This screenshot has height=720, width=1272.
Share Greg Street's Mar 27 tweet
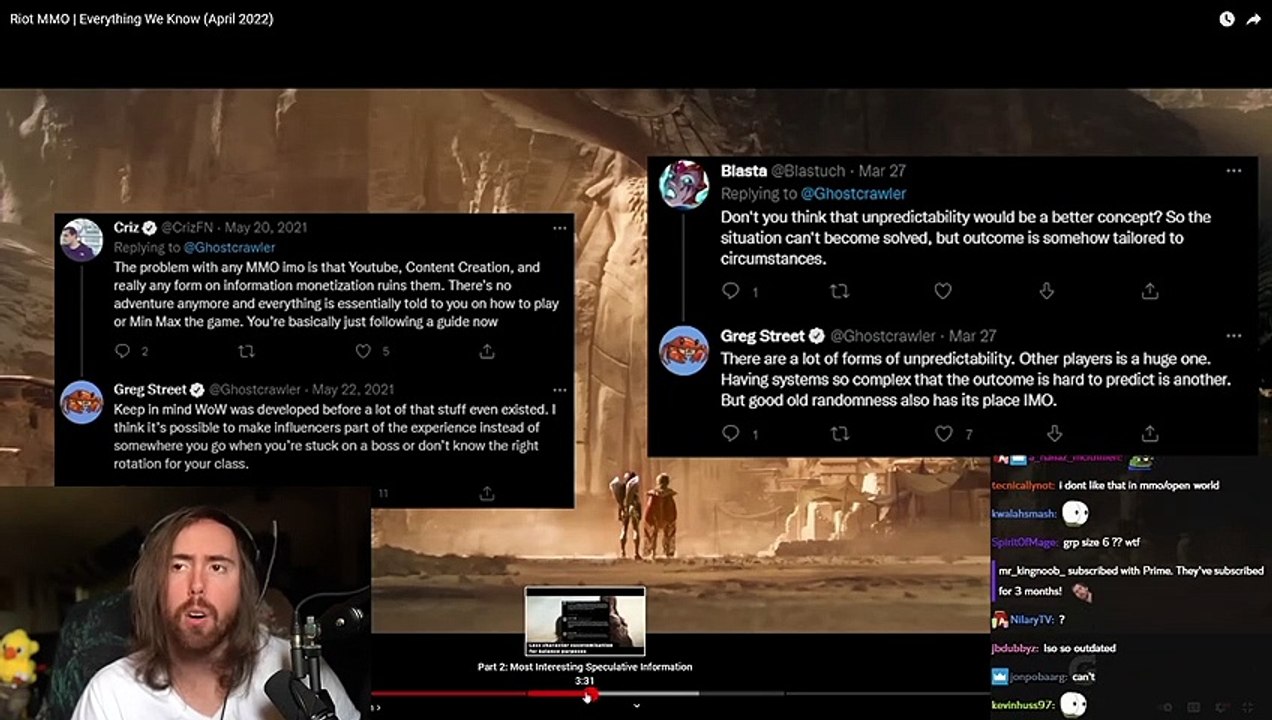pyautogui.click(x=1150, y=433)
